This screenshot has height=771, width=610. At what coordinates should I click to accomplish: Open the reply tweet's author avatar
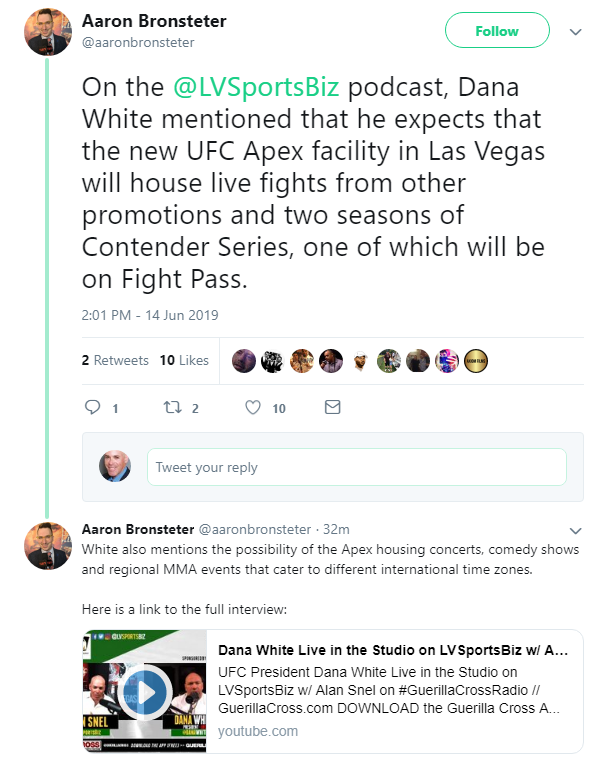48,546
